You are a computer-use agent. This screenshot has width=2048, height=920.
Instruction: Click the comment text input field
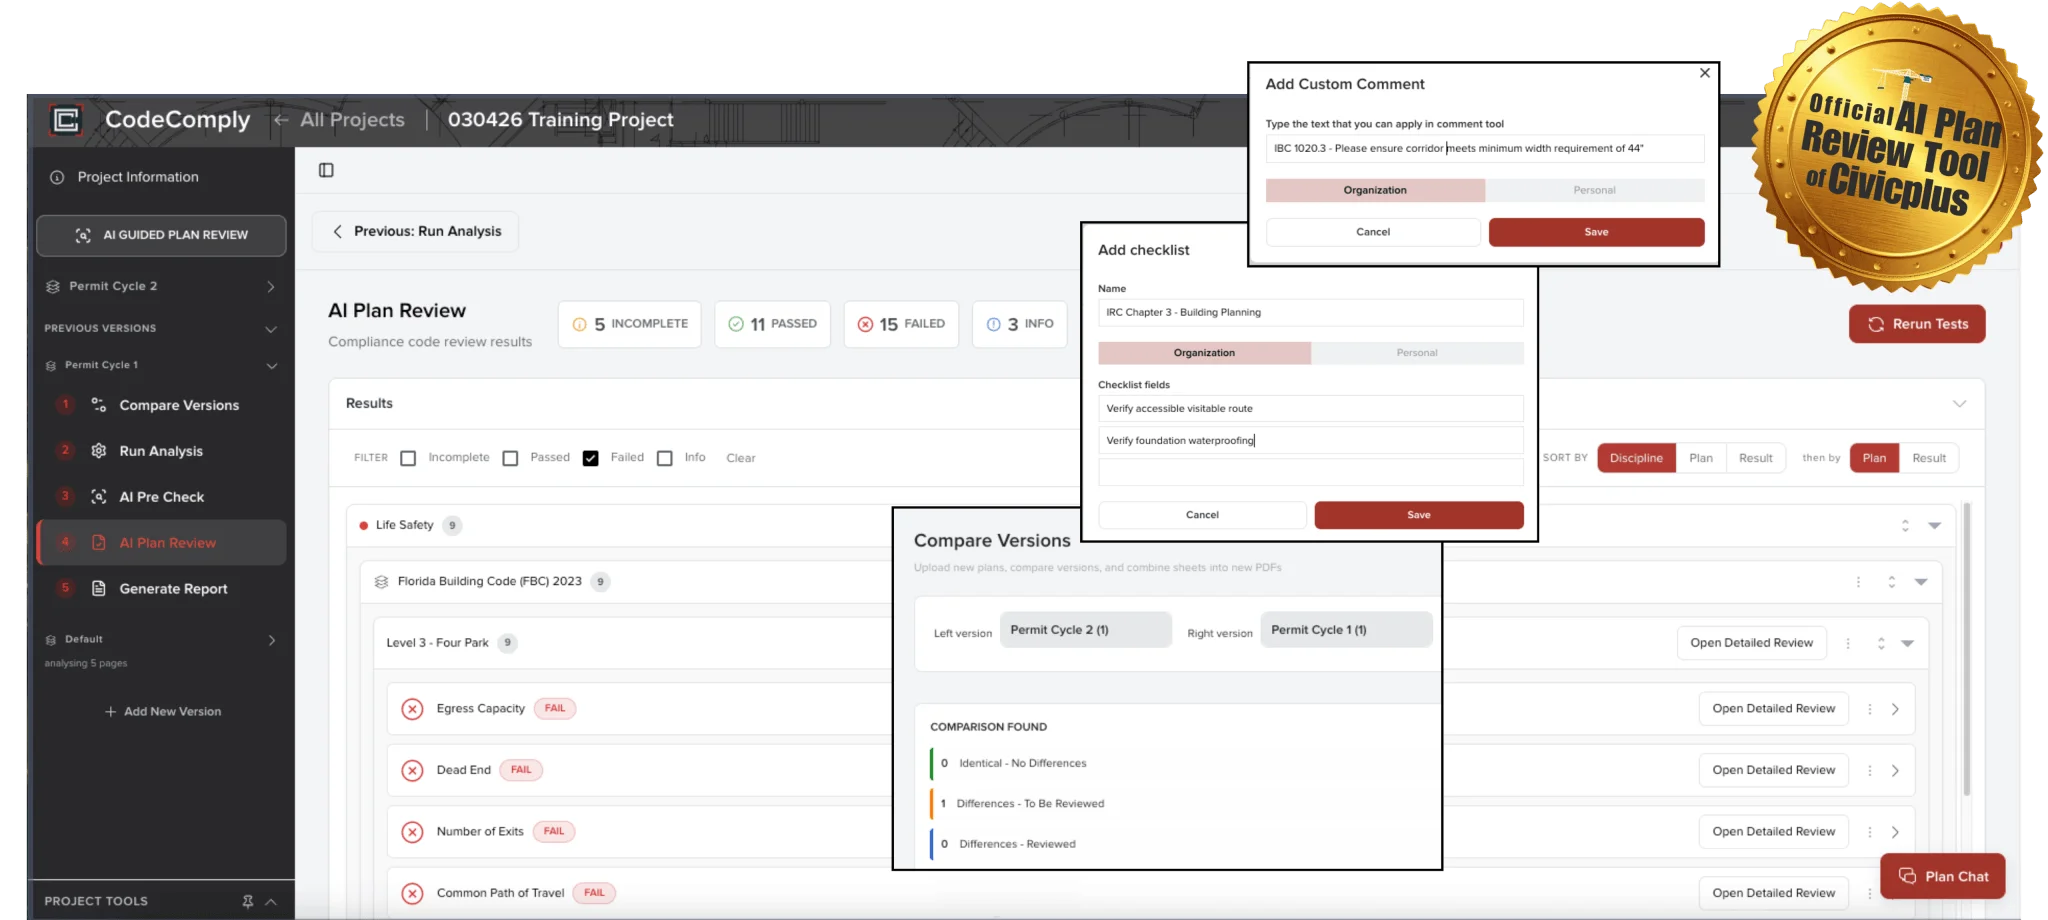[1485, 148]
